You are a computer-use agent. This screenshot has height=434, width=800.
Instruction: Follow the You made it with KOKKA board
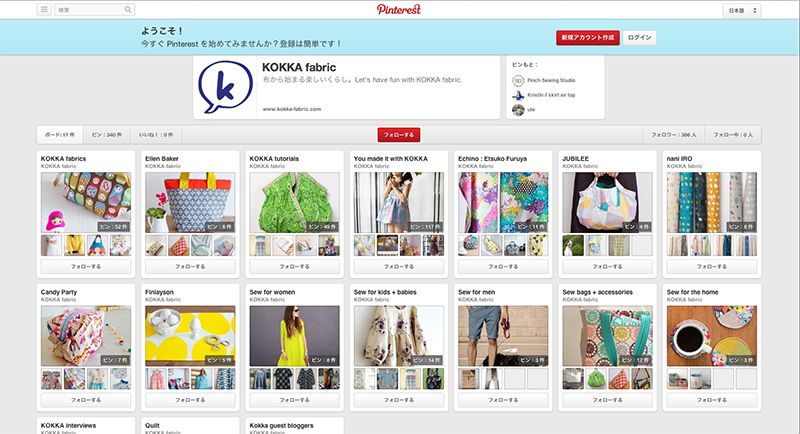coord(398,266)
